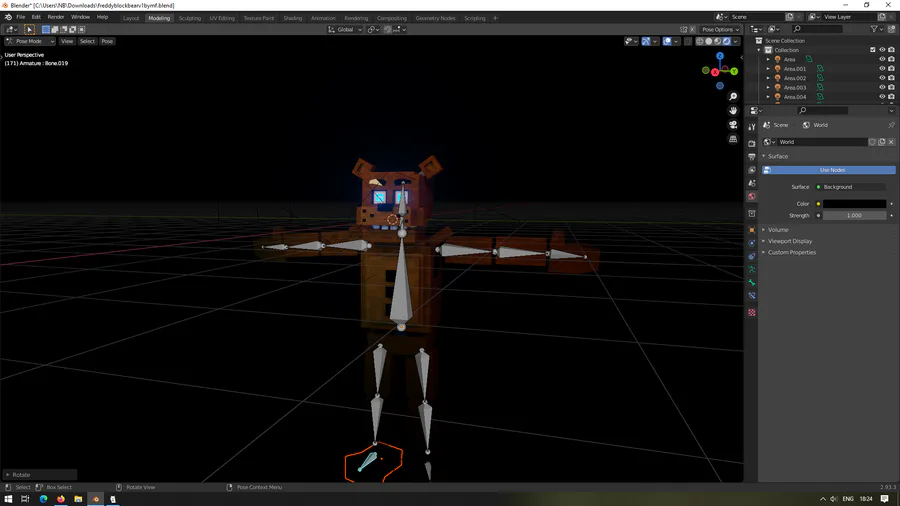Switch to Geometry Nodes workspace tab
Viewport: 900px width, 506px height.
435,18
